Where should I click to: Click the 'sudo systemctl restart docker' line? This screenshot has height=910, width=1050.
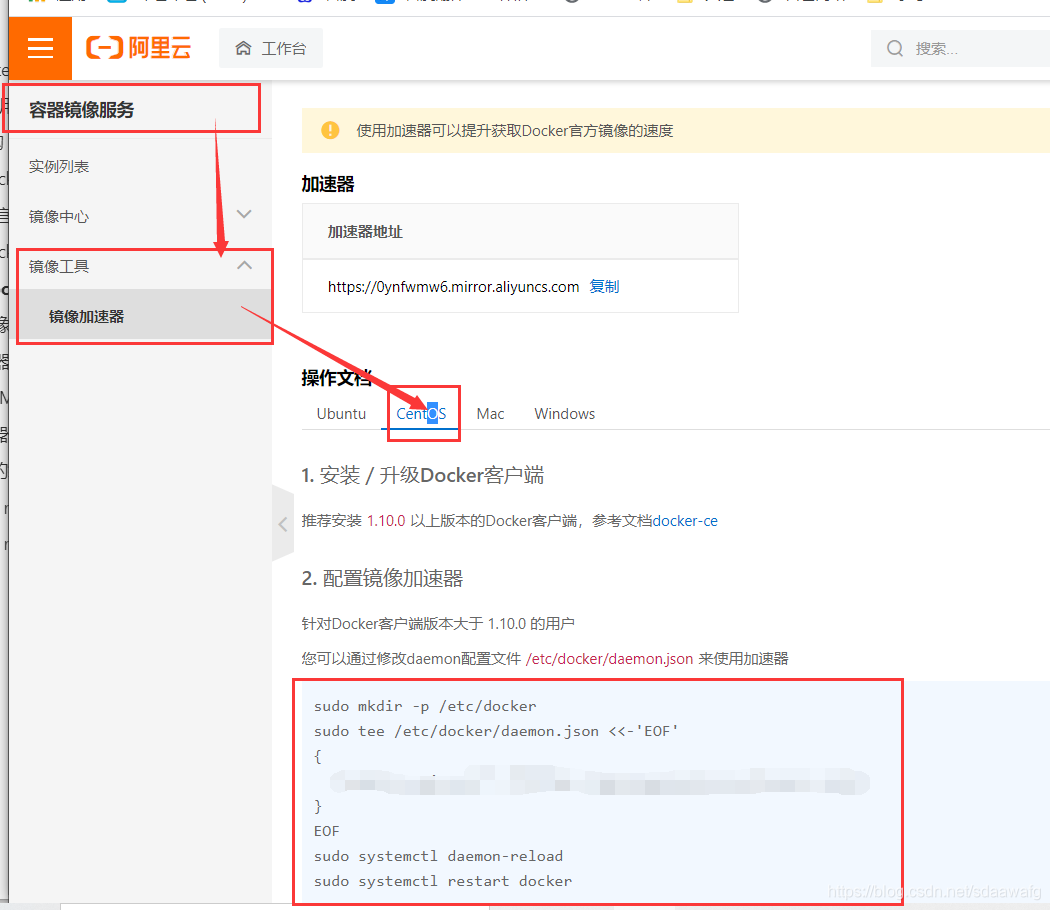pos(443,881)
